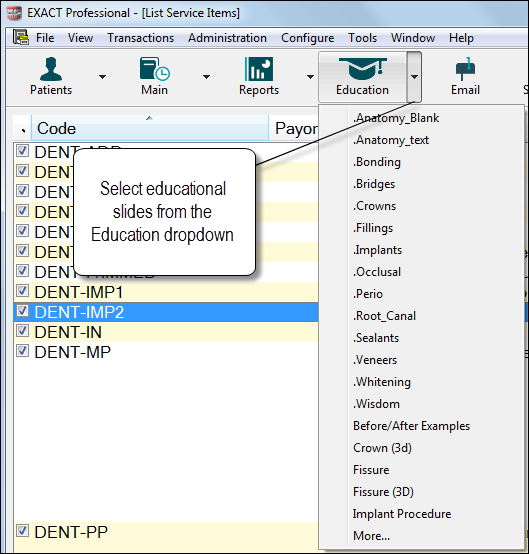529x554 pixels.
Task: Select the .Implants slides entry
Action: coord(377,250)
